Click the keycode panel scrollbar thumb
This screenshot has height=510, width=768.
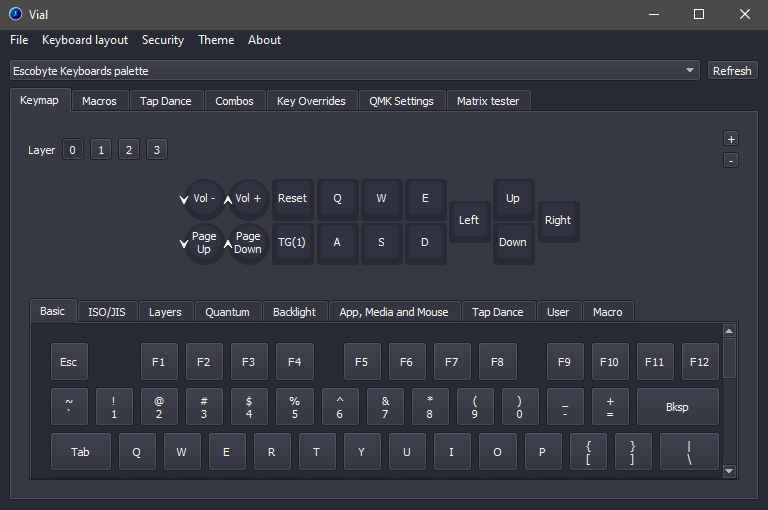(729, 358)
